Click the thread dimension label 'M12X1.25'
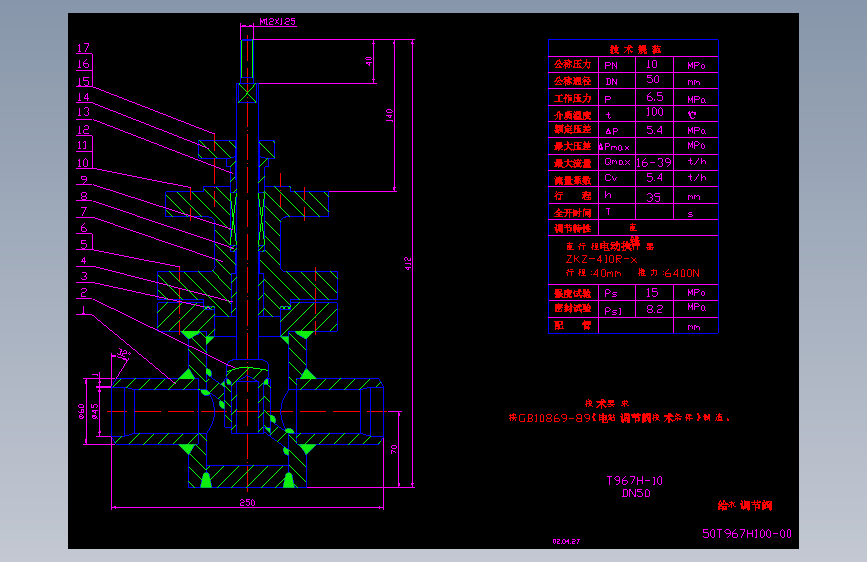The image size is (867, 562). (278, 22)
